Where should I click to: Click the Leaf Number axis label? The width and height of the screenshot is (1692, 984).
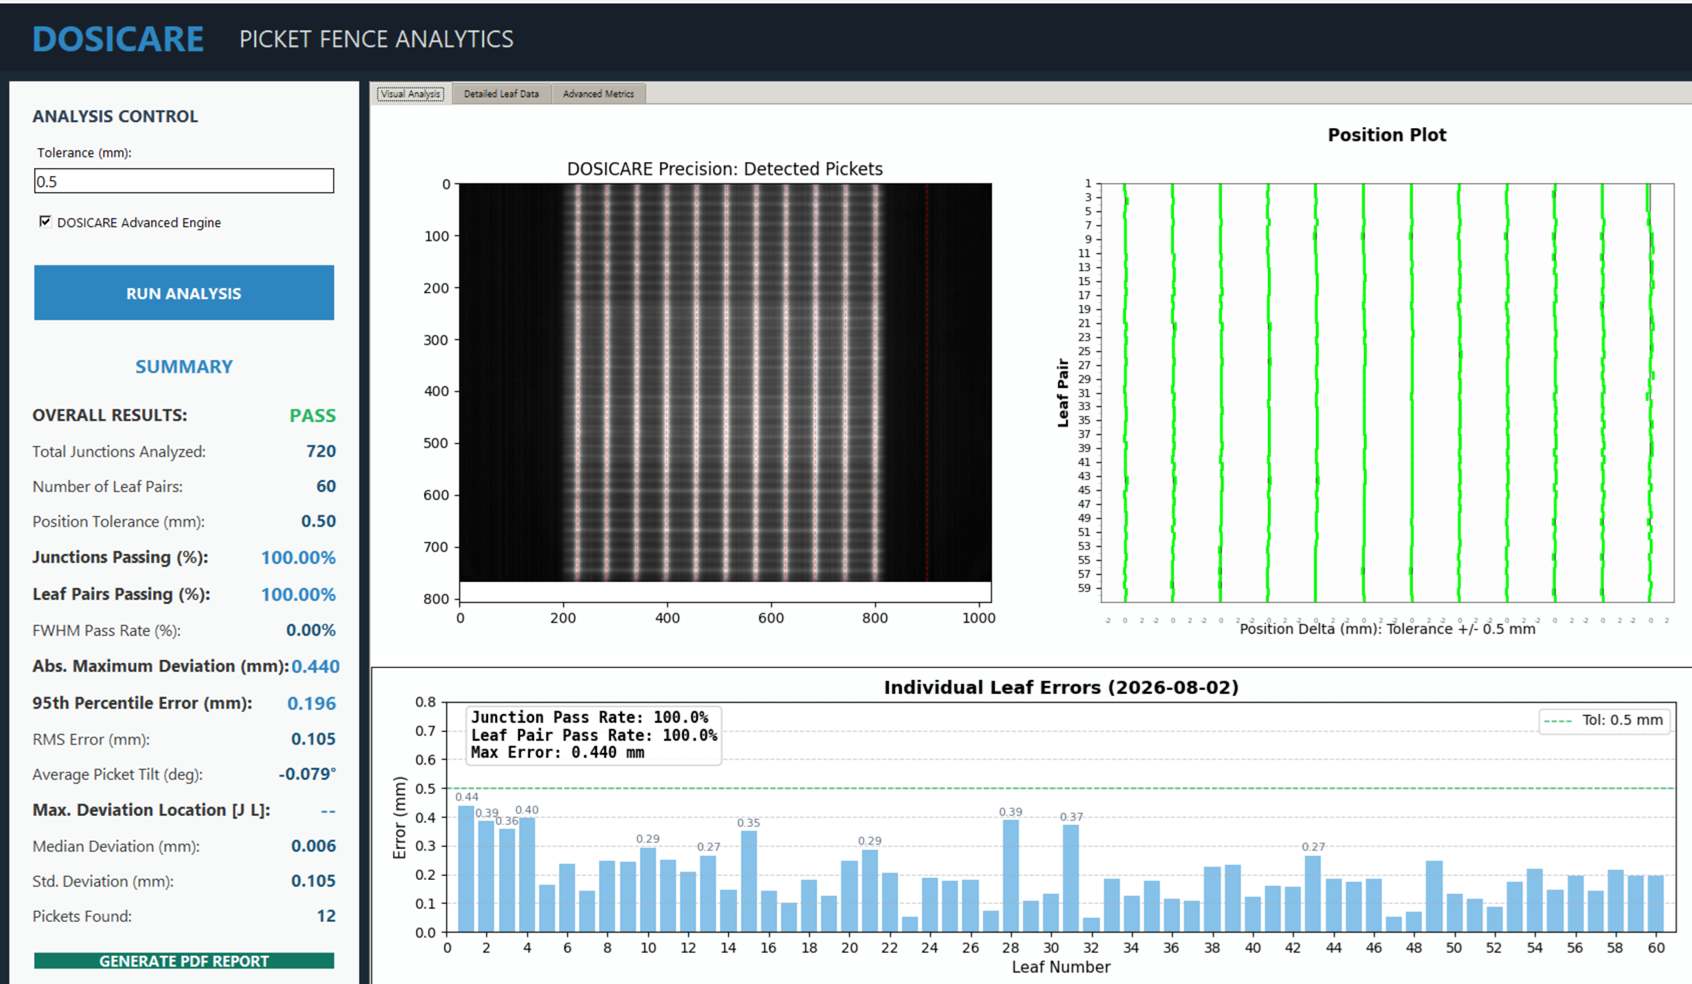click(x=1061, y=967)
